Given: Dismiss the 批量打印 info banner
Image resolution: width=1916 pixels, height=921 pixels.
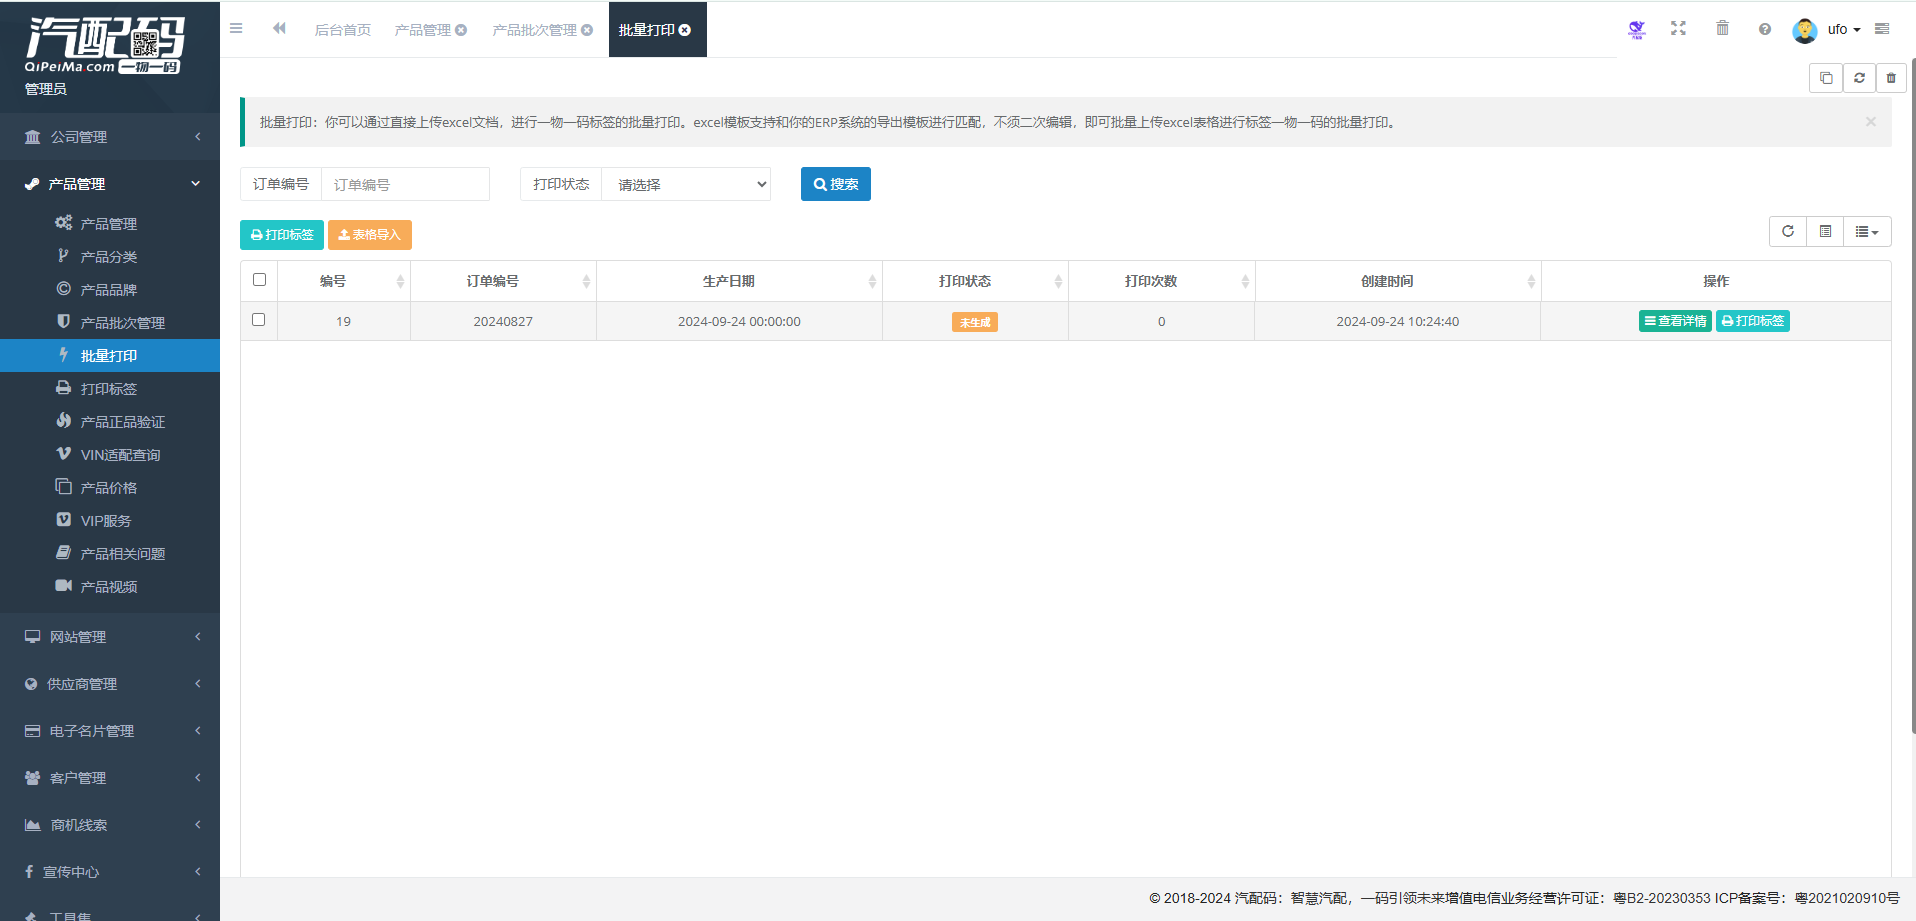Looking at the screenshot, I should pos(1870,122).
